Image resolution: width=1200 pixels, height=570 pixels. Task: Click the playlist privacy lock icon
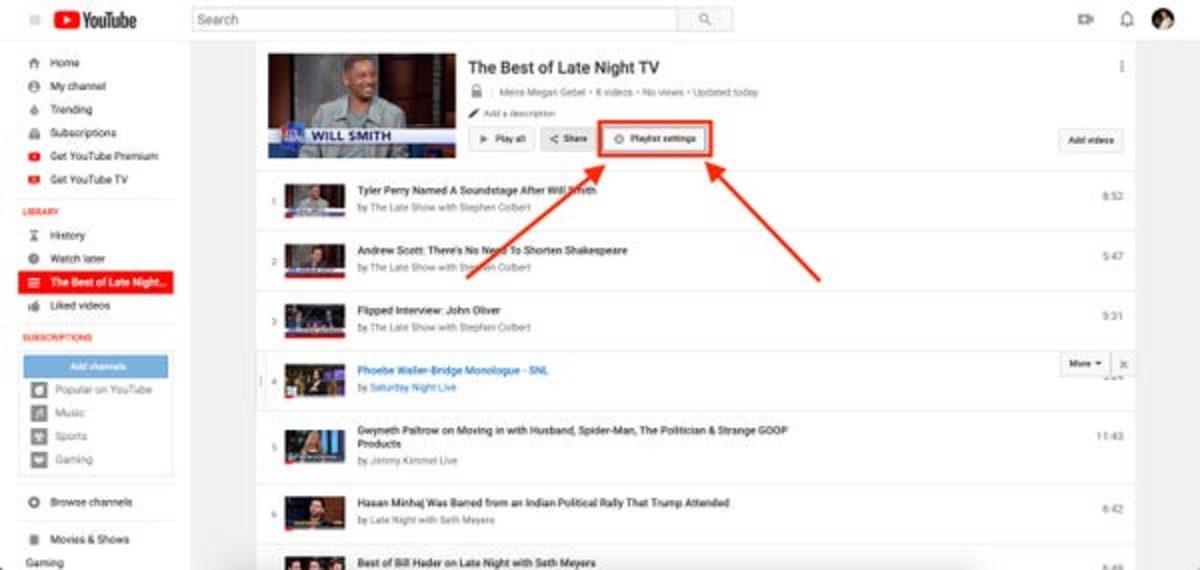tap(477, 92)
